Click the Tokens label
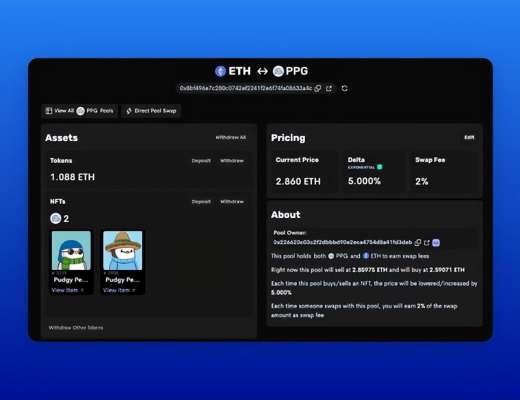This screenshot has width=520, height=400. tap(61, 161)
